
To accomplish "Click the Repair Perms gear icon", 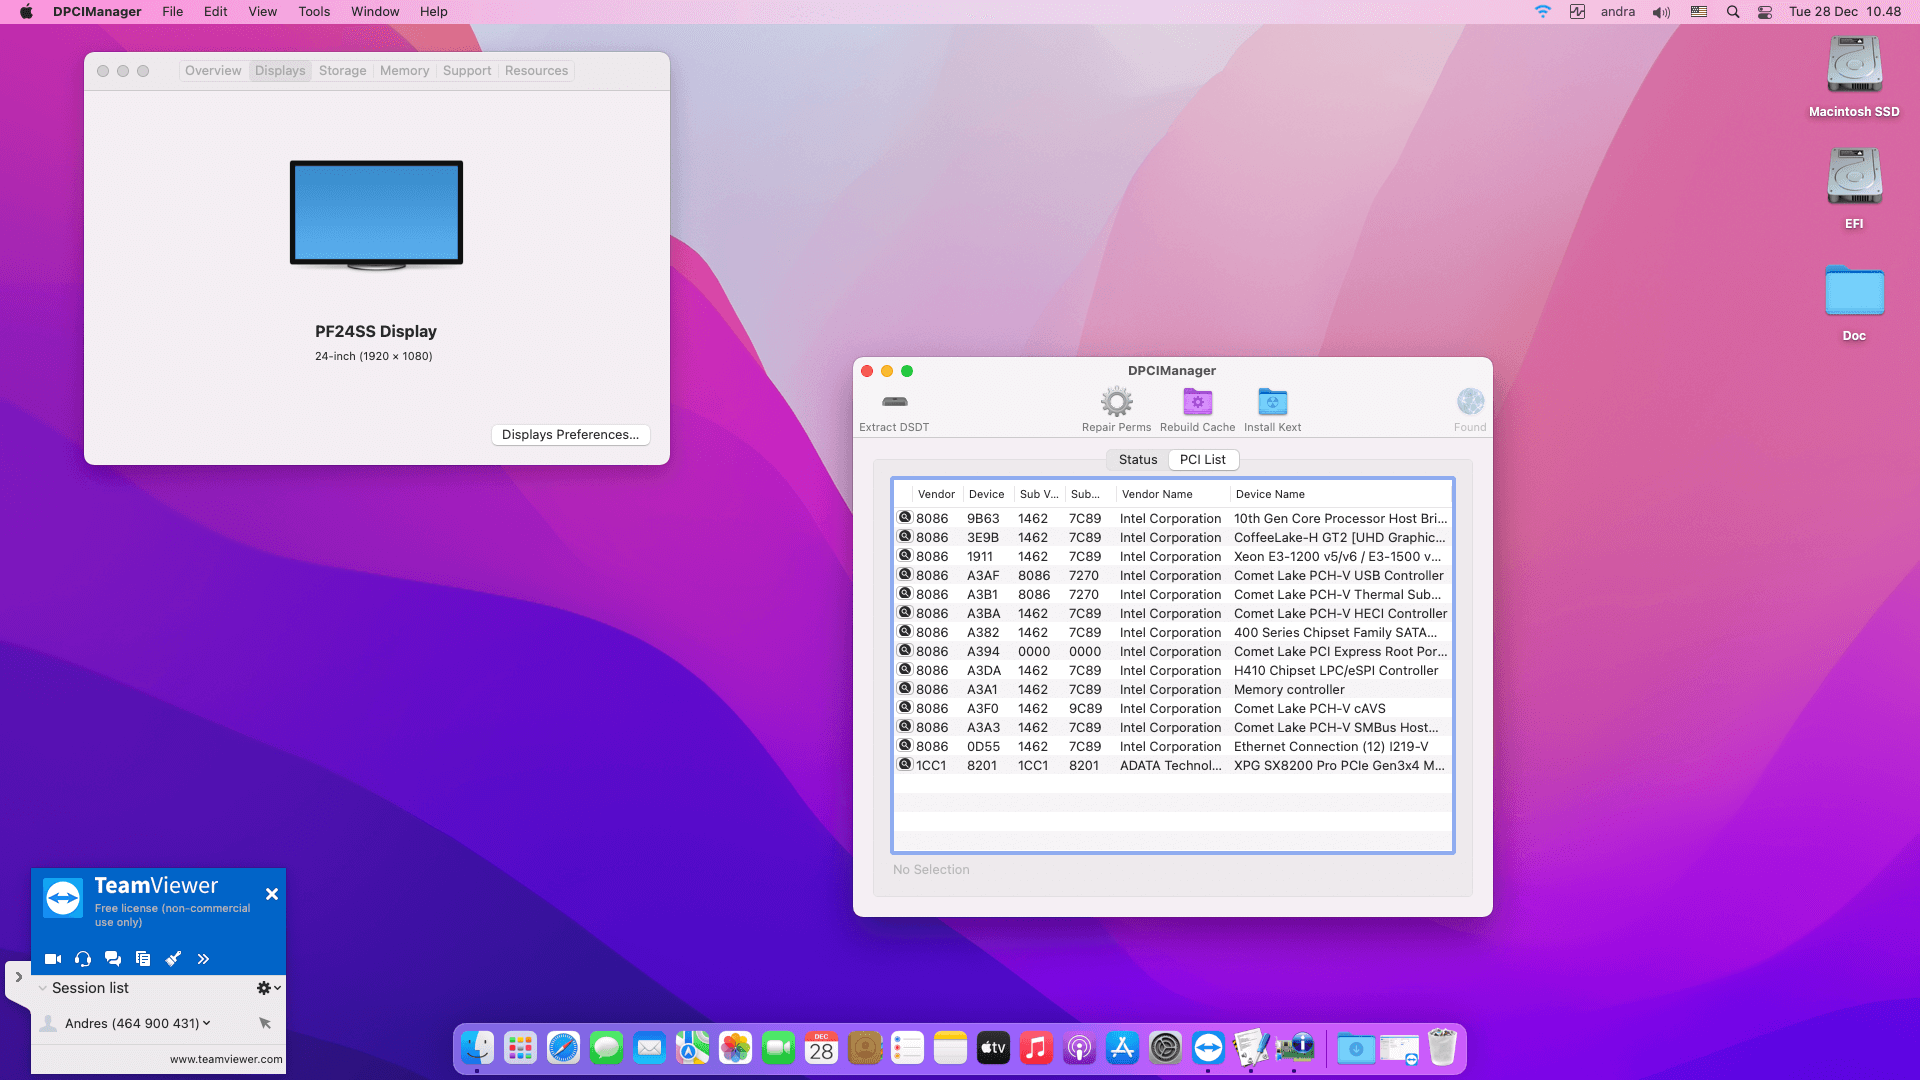I will point(1116,402).
